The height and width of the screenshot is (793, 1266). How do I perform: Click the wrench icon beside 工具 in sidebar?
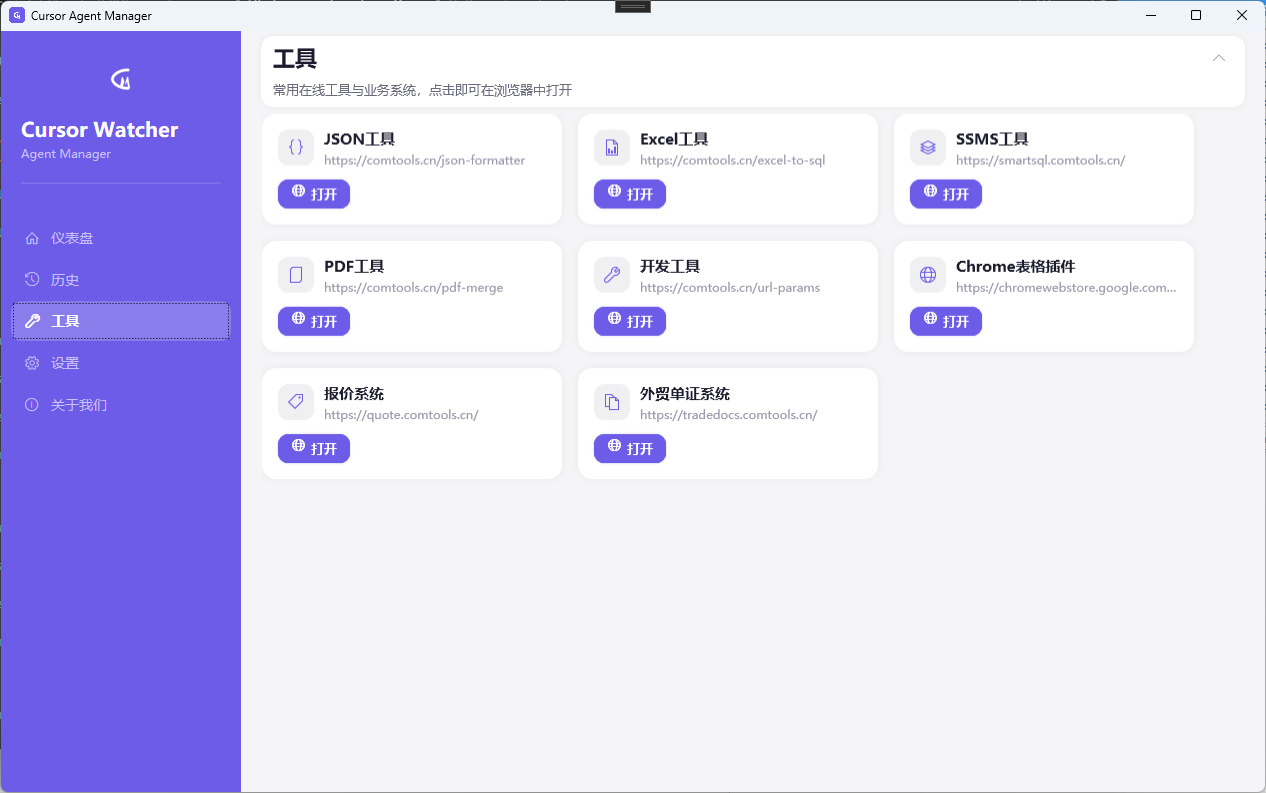click(x=32, y=321)
